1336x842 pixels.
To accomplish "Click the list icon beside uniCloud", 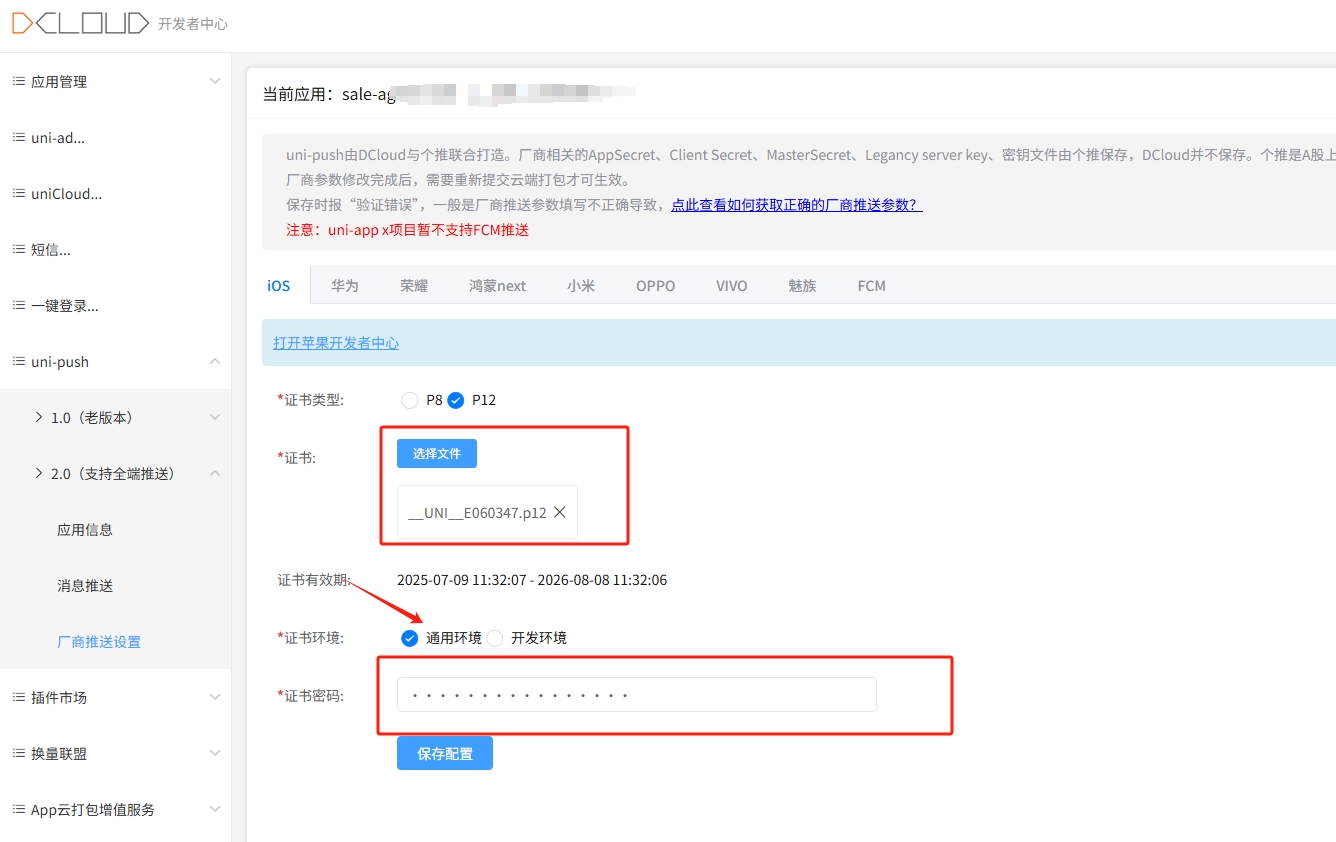I will pos(18,193).
